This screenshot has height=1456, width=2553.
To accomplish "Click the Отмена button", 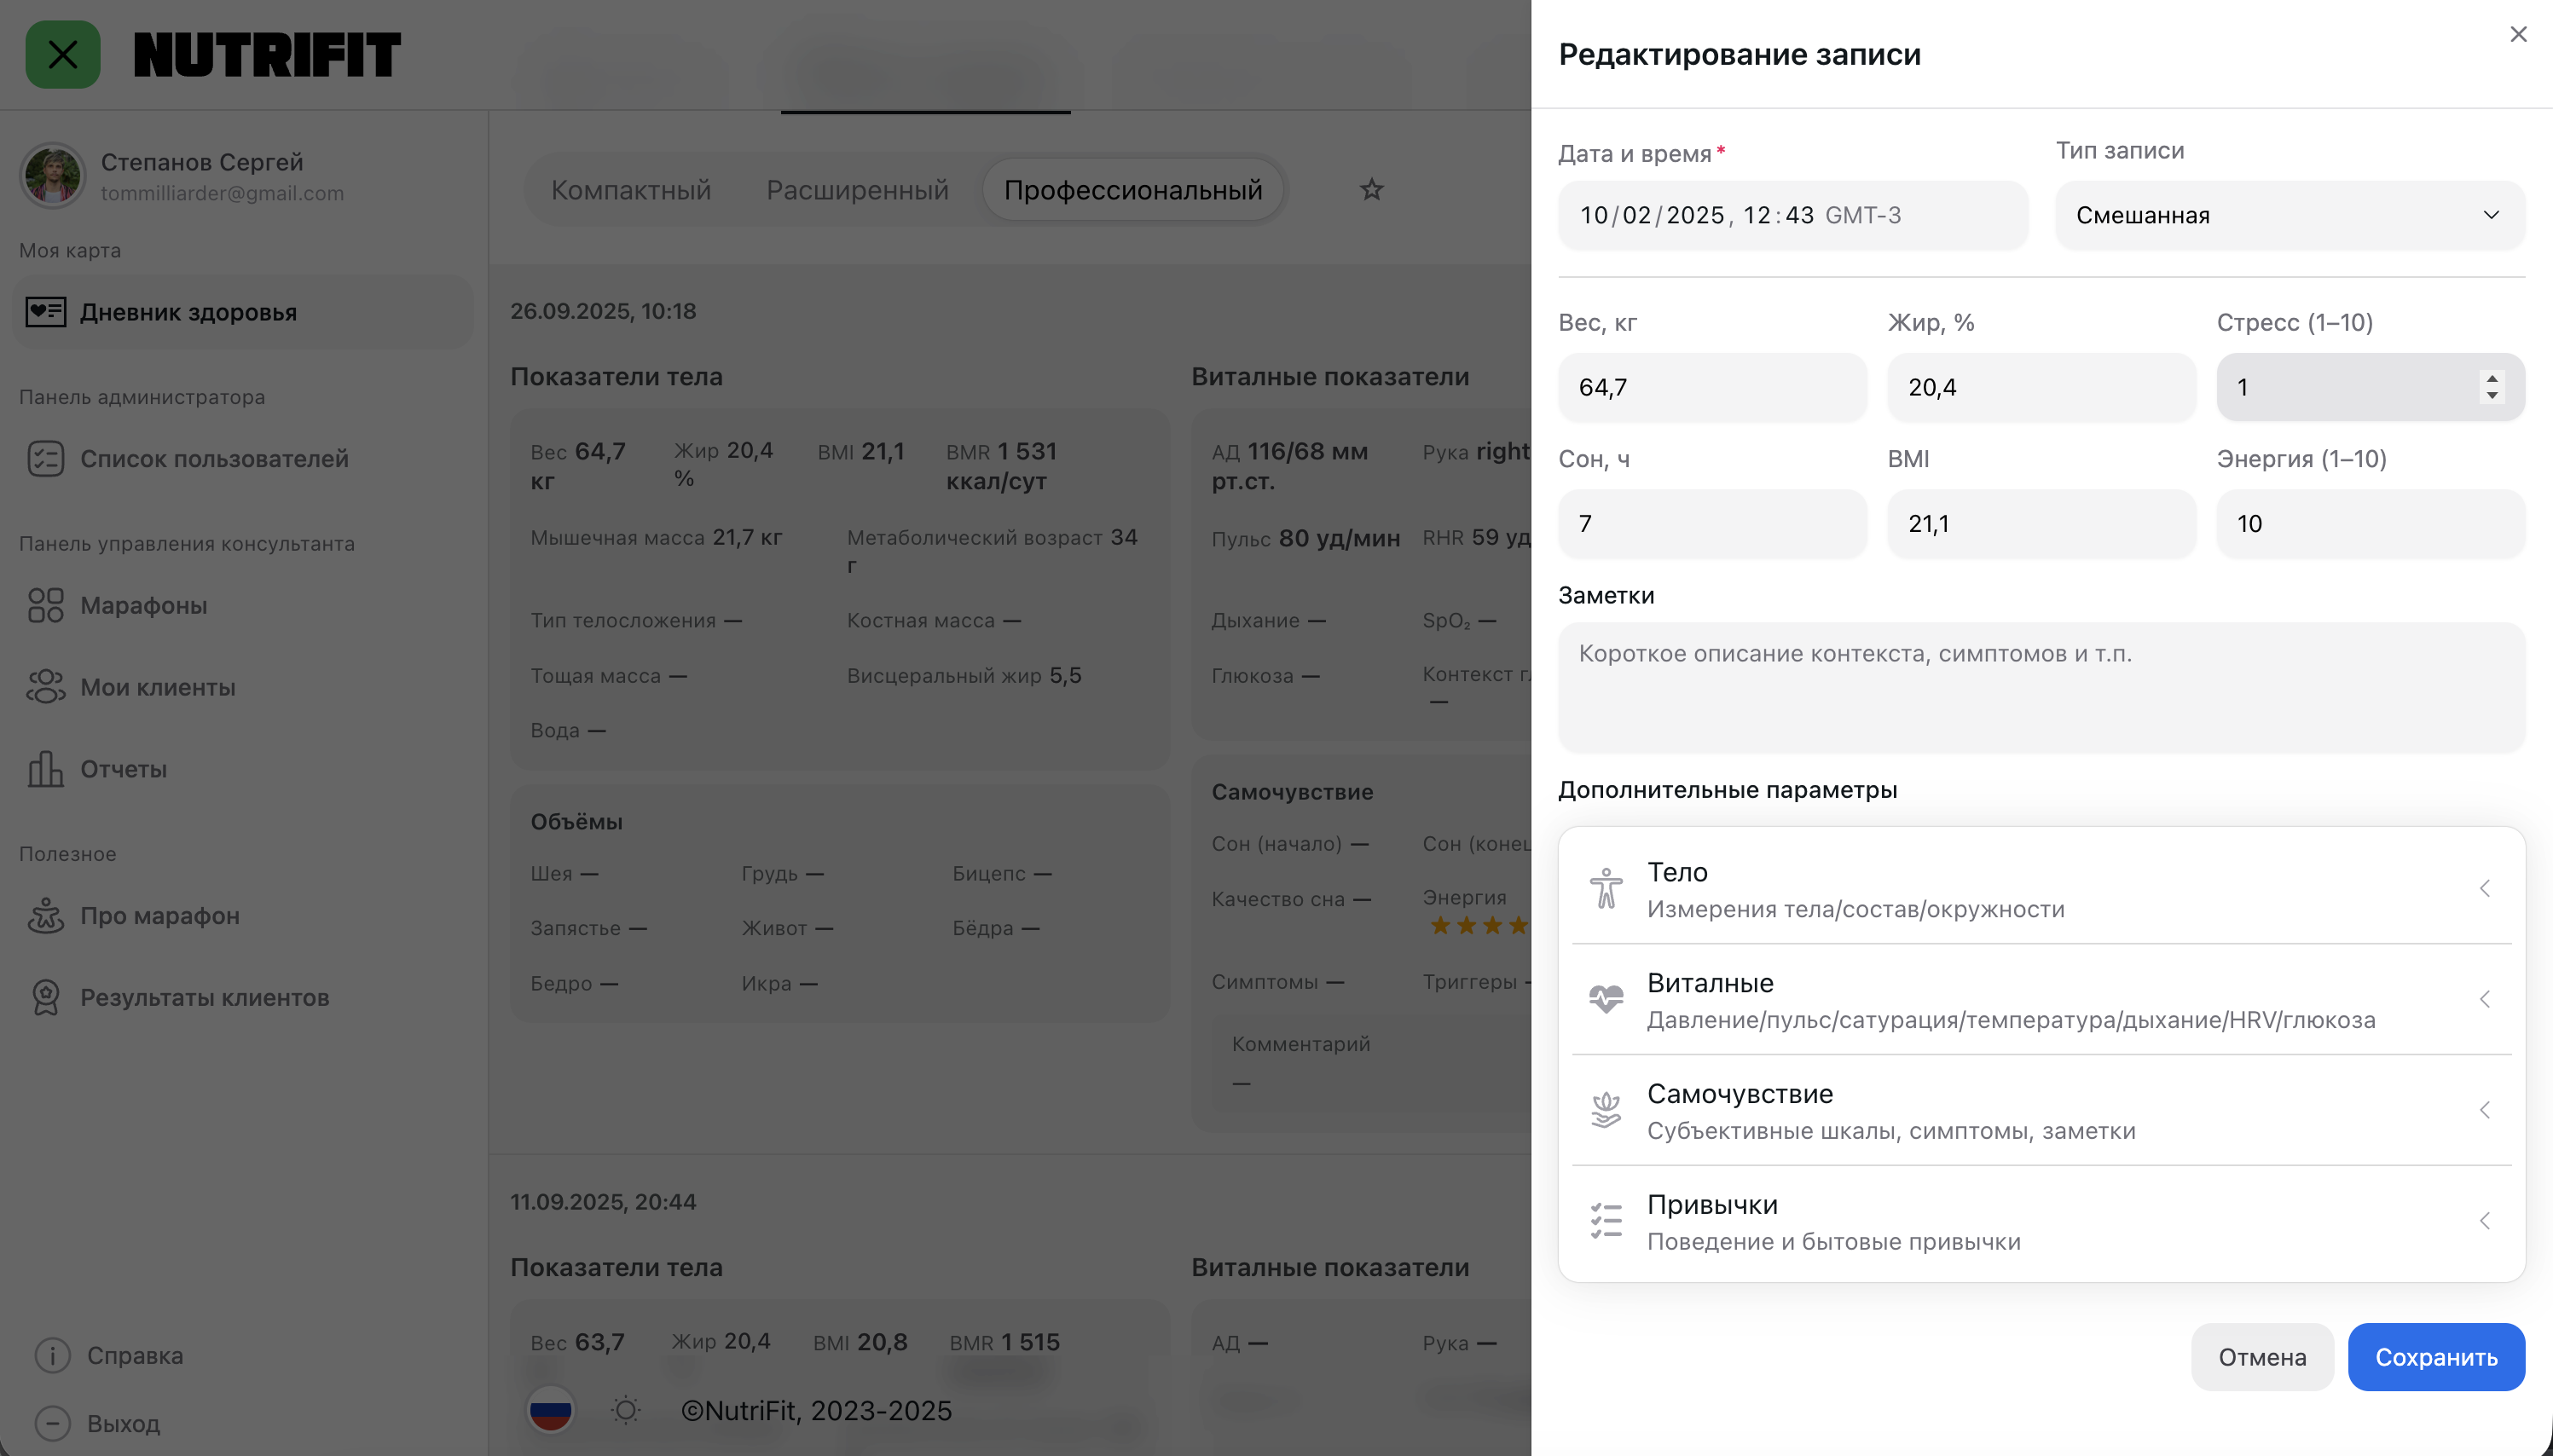I will 2261,1357.
